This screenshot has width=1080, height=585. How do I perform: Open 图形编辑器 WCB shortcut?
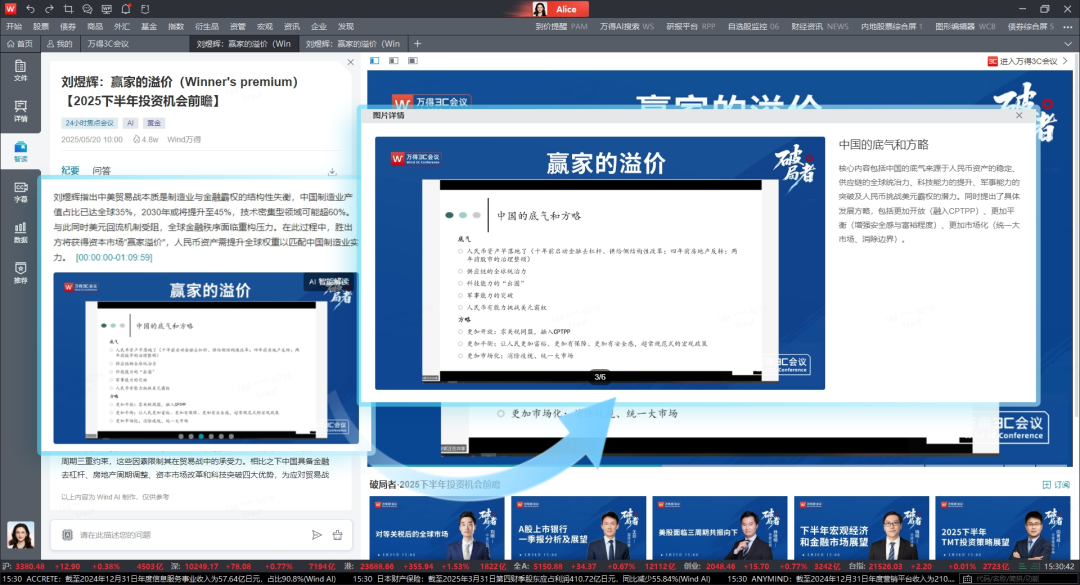[x=965, y=26]
